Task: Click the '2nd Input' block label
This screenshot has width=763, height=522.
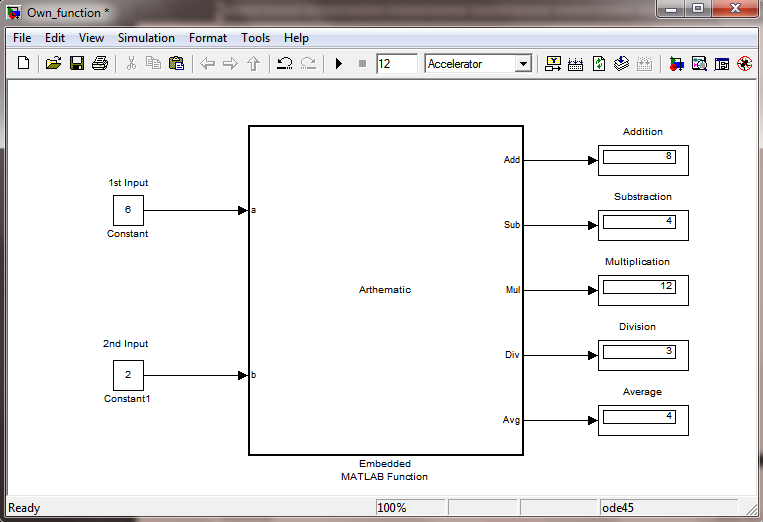Action: [x=125, y=344]
